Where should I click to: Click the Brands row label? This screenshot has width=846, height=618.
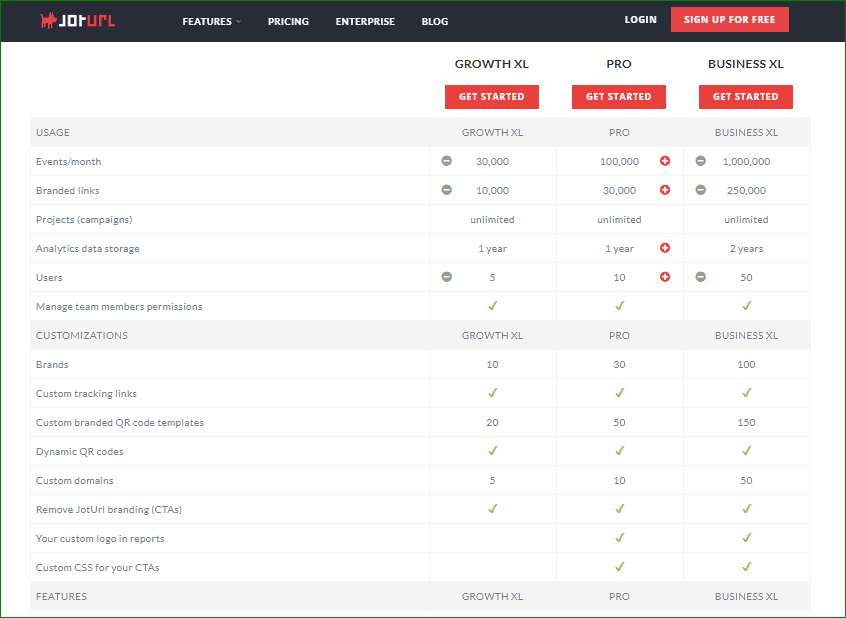(x=52, y=364)
